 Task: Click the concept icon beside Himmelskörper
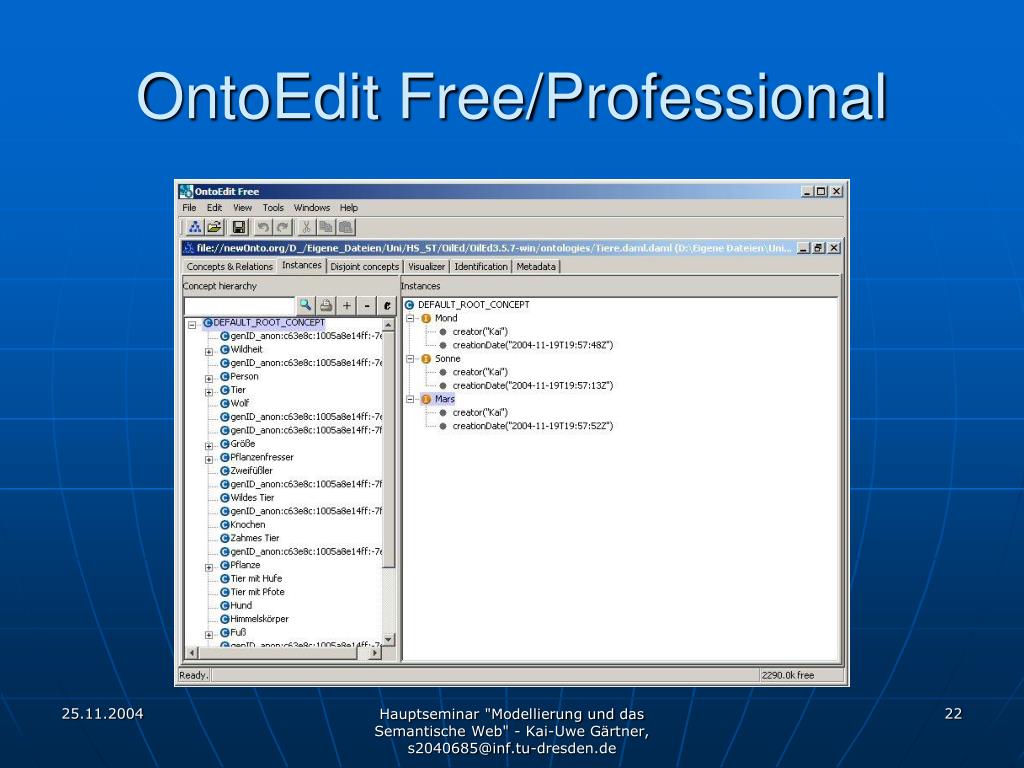point(225,619)
